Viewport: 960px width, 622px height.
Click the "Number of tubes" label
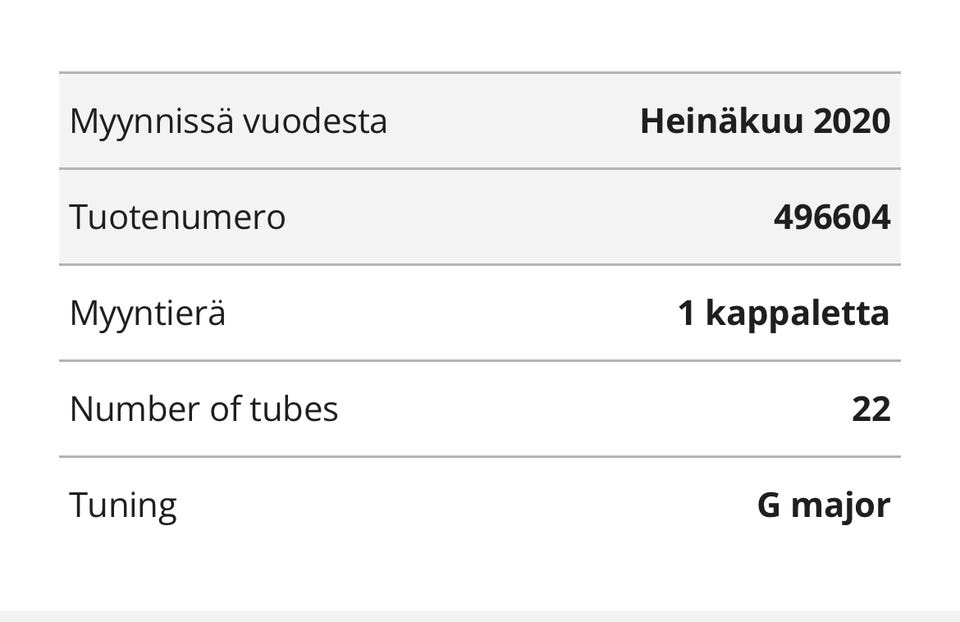pos(204,409)
